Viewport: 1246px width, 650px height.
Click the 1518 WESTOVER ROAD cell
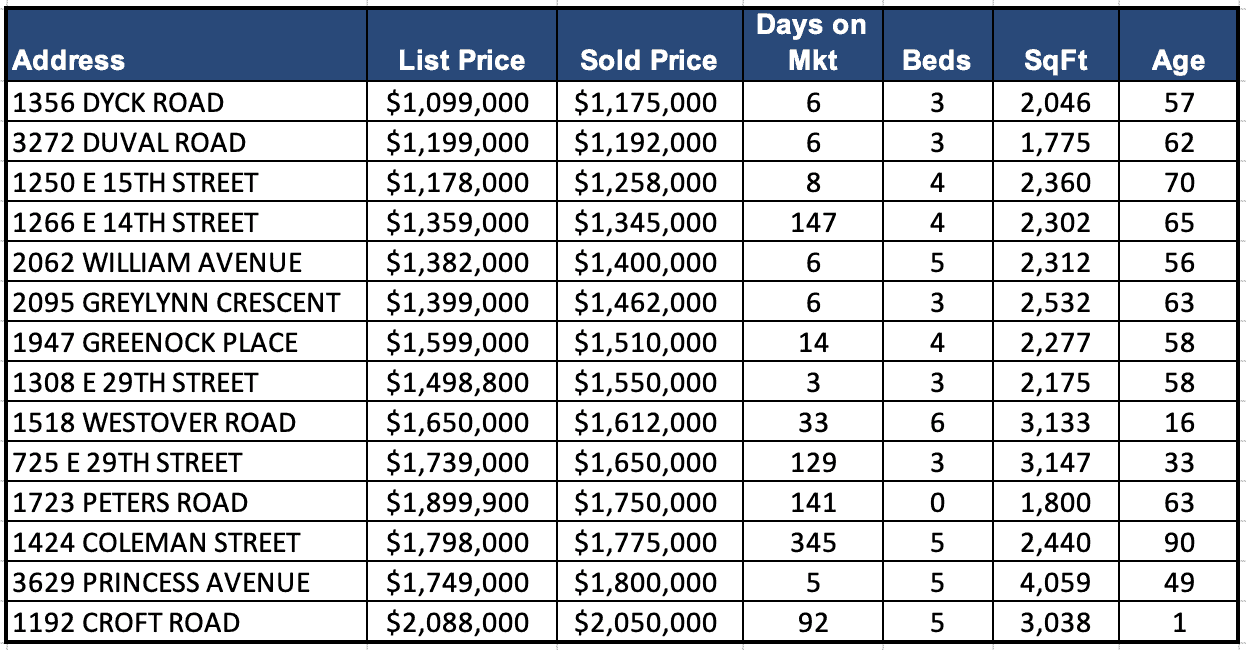[154, 422]
